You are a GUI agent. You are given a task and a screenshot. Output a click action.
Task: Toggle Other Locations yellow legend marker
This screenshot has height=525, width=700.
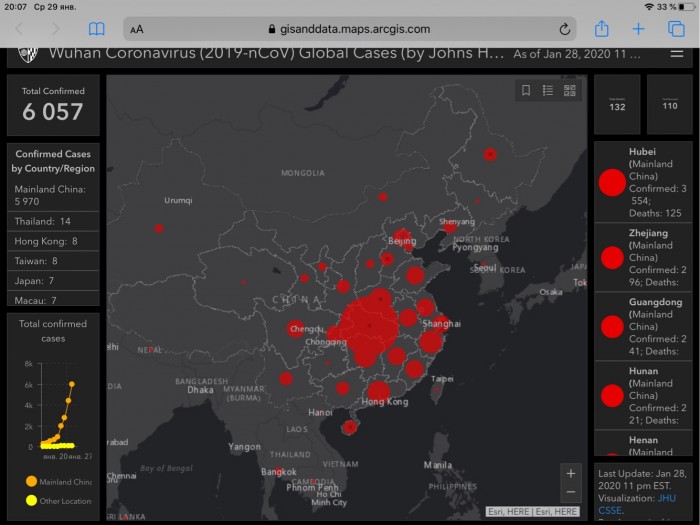[31, 500]
